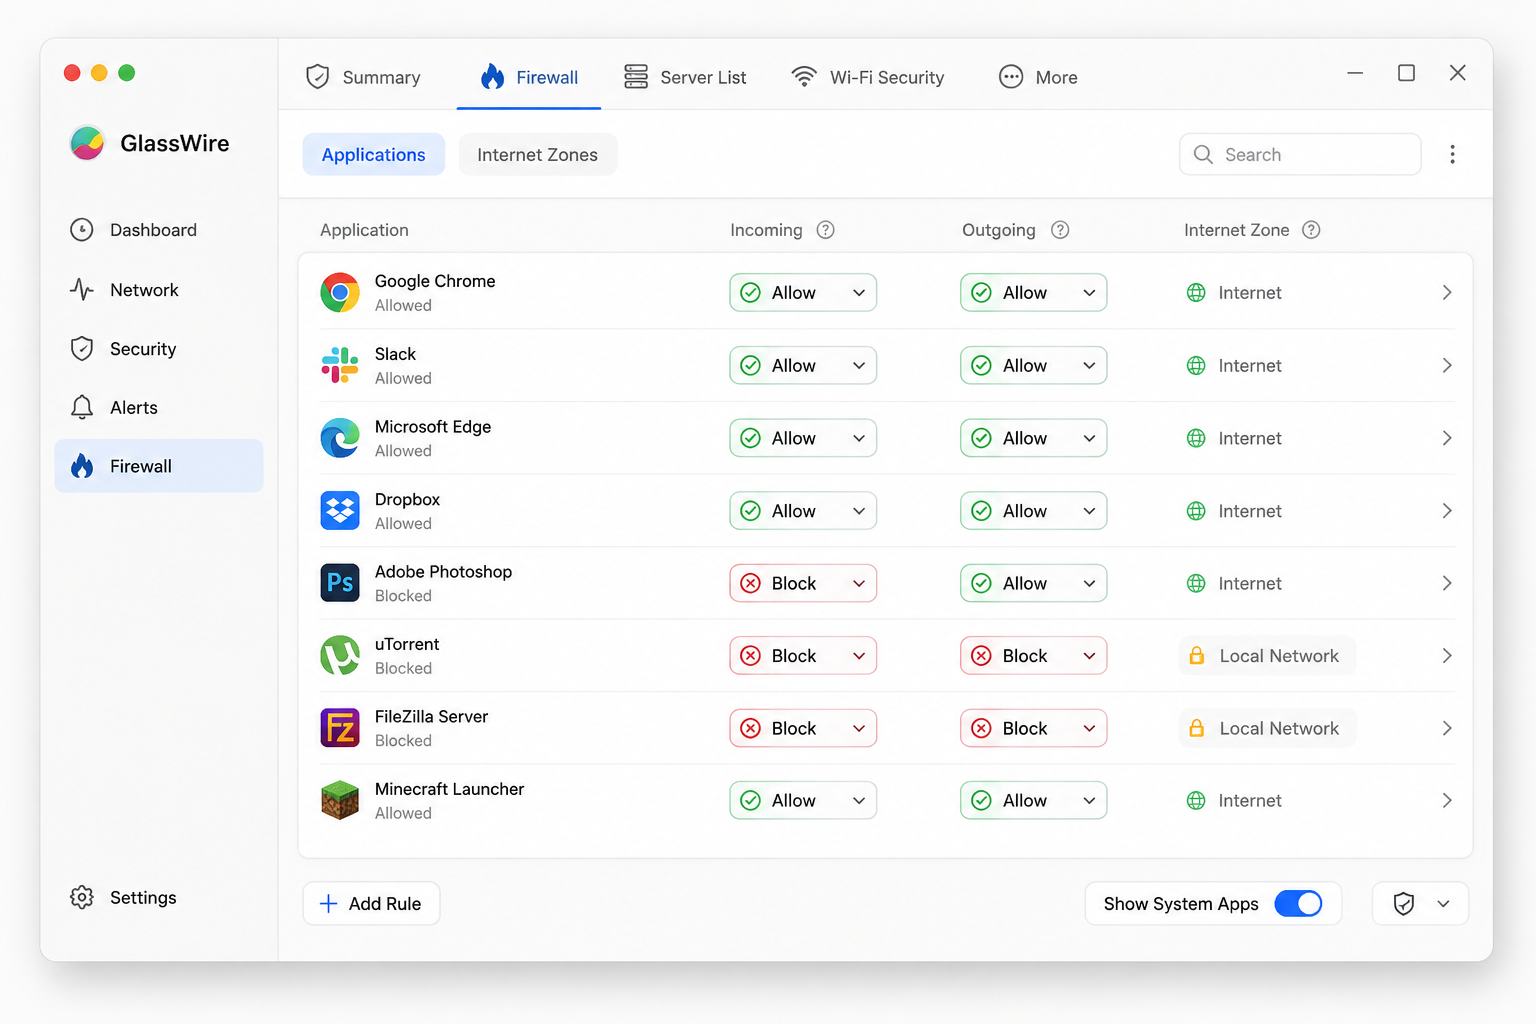This screenshot has height=1024, width=1536.
Task: Open uTorrent Outgoing Block dropdown
Action: pos(1034,656)
